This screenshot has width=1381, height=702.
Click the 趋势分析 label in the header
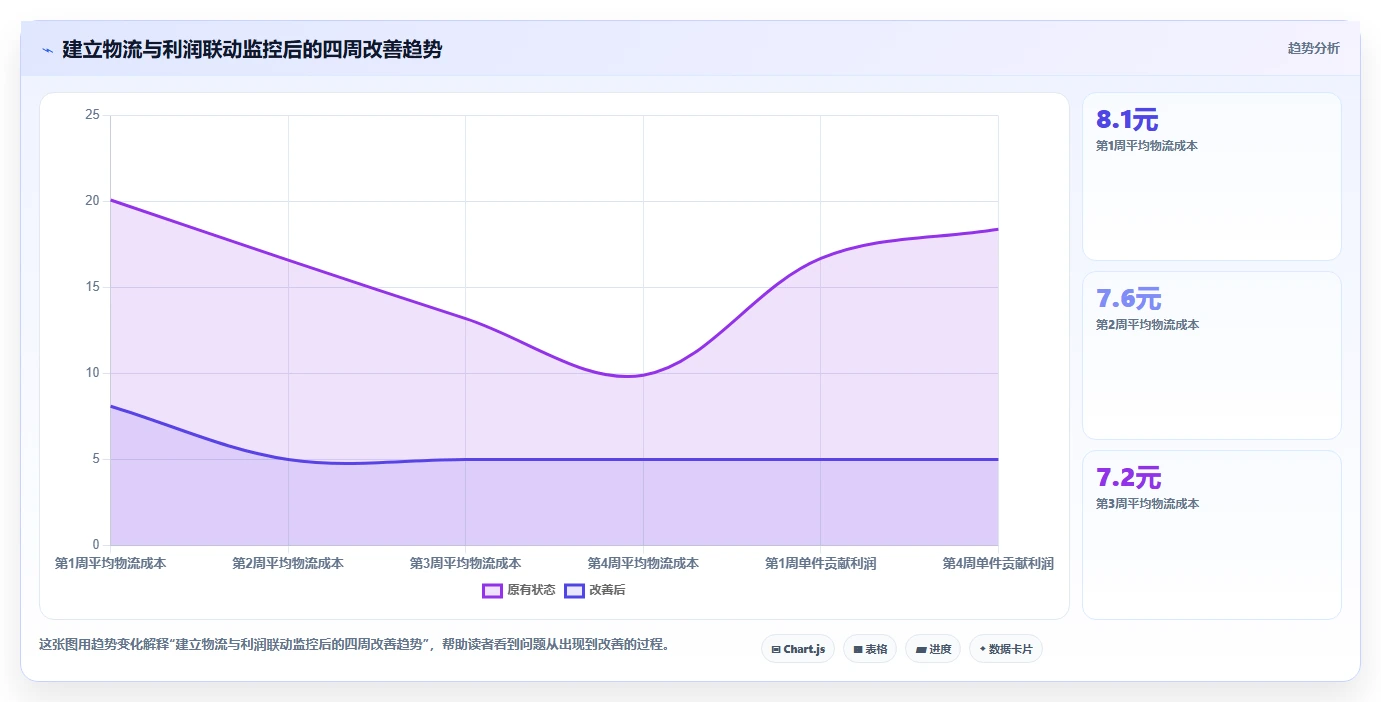pos(1313,49)
